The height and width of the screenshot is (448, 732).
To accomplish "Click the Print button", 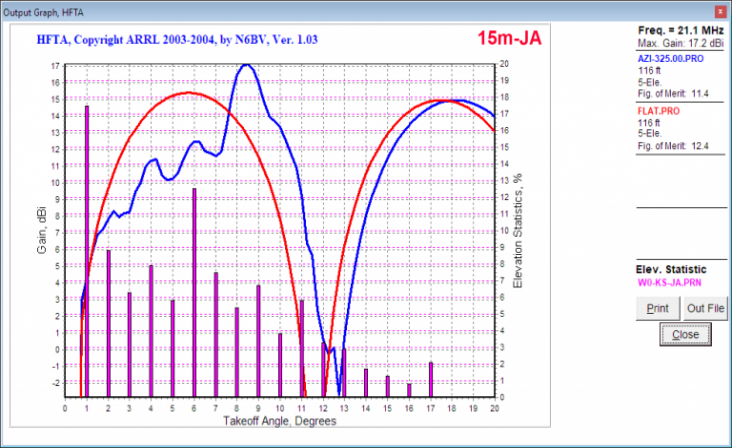I will click(657, 308).
